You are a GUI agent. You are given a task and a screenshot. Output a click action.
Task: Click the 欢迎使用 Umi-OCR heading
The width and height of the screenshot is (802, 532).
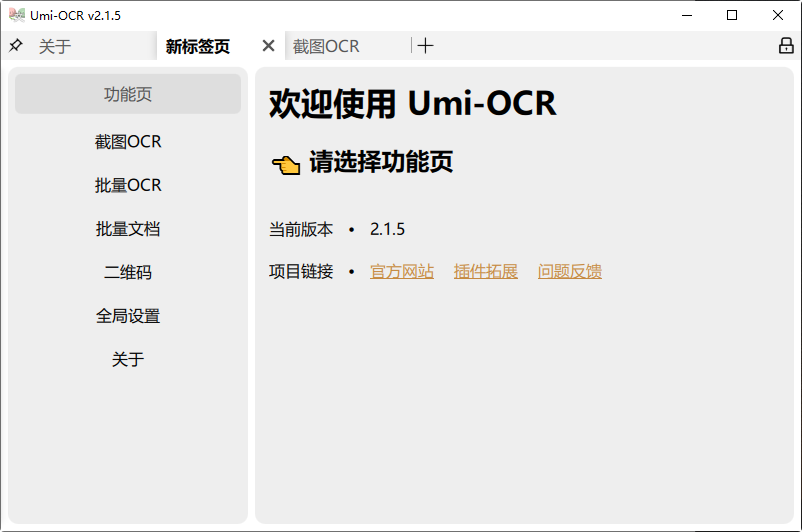[412, 103]
